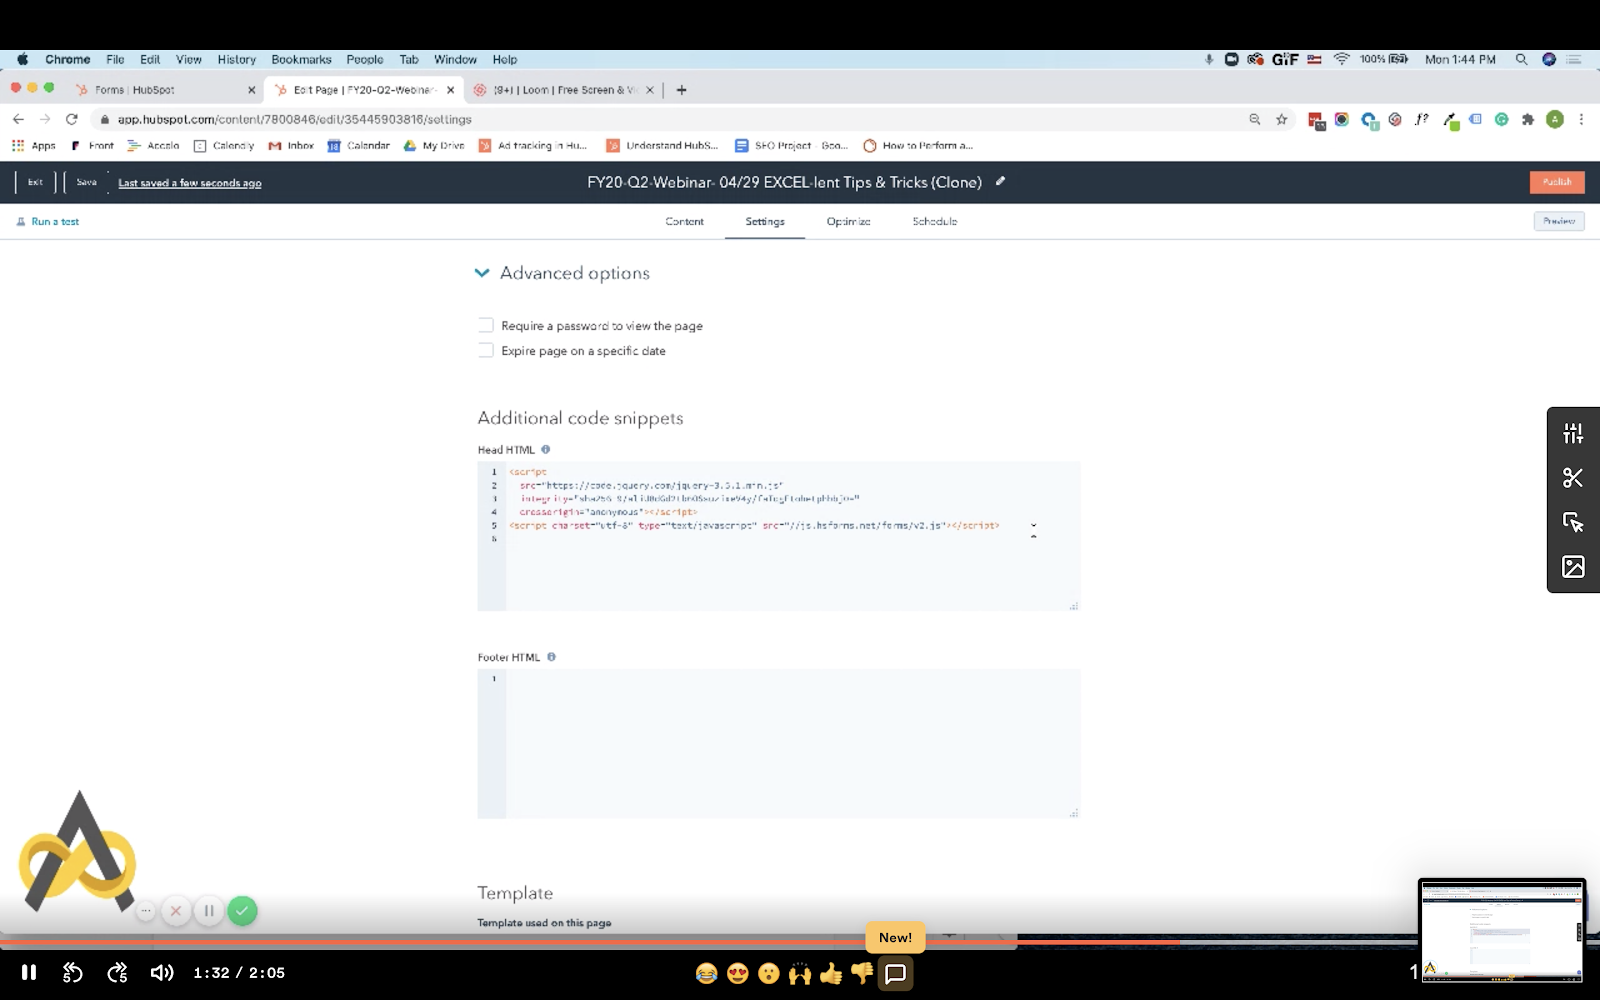React with the thumbs up emoji
This screenshot has width=1600, height=1000.
point(831,973)
